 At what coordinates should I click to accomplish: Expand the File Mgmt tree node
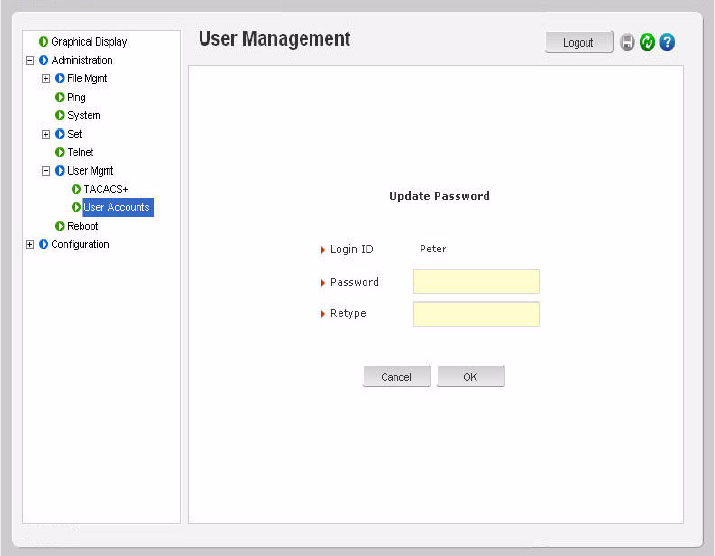(46, 78)
